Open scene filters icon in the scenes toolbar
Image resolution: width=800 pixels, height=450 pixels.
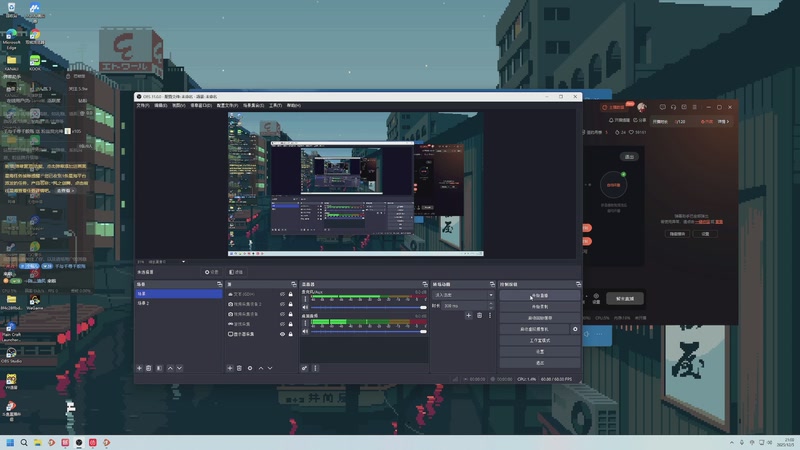point(159,368)
